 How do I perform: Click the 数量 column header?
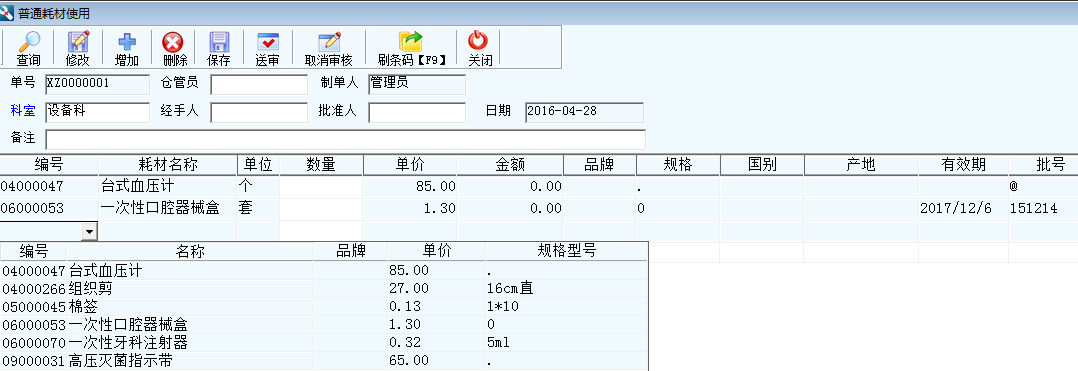click(x=321, y=165)
